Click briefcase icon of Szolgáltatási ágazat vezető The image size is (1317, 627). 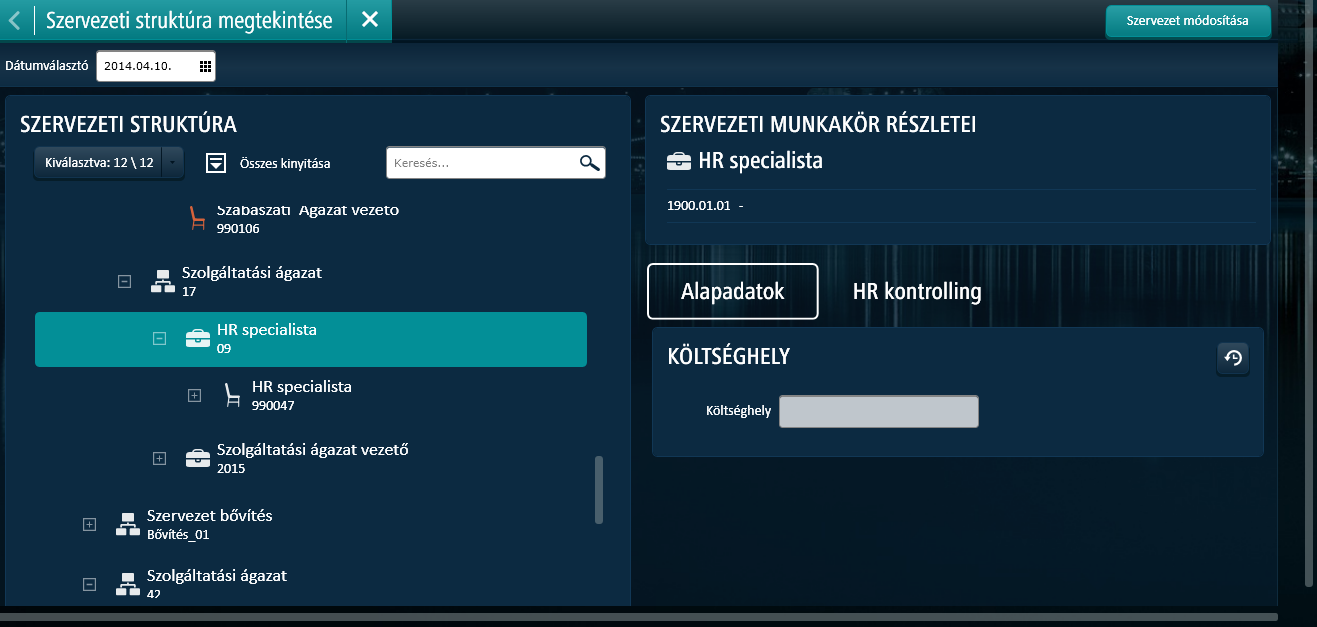[x=198, y=458]
